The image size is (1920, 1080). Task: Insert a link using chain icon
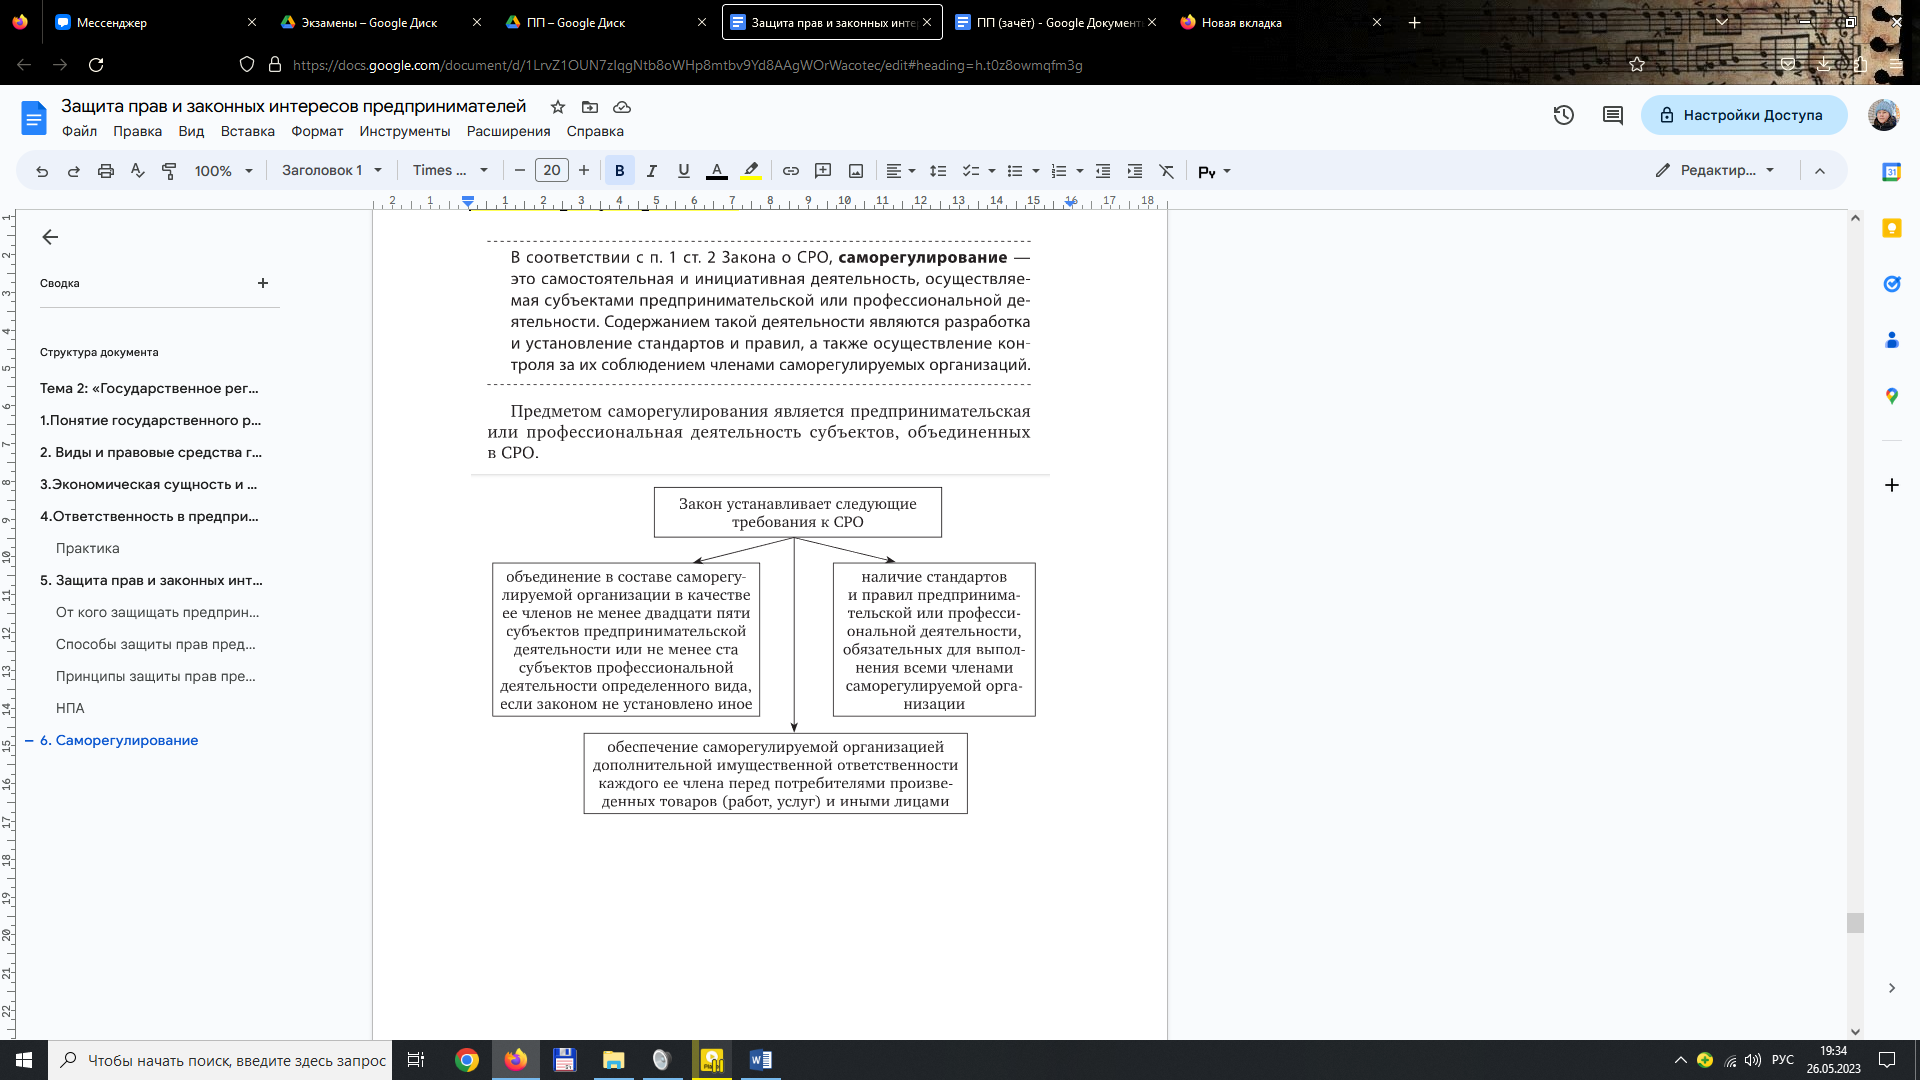click(791, 171)
